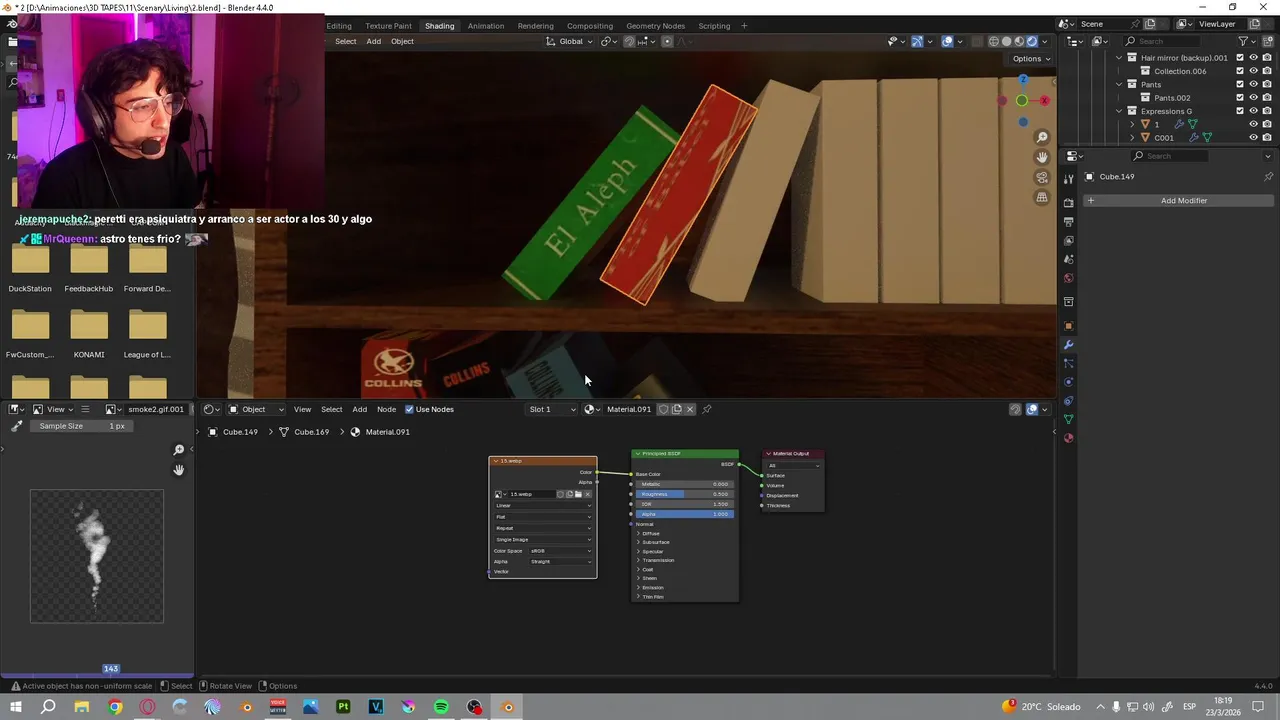This screenshot has width=1280, height=720.
Task: Click the viewport zoom magnifier gizmo
Action: [x=1042, y=137]
